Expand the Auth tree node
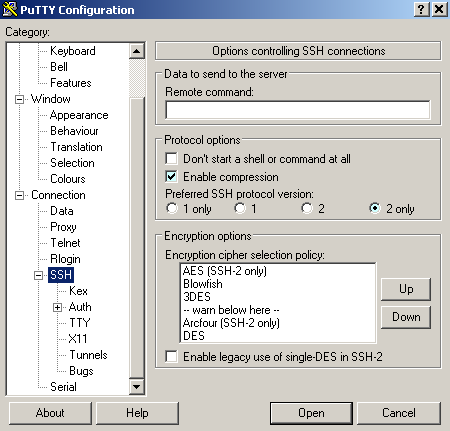Image resolution: width=450 pixels, height=431 pixels. point(58,307)
